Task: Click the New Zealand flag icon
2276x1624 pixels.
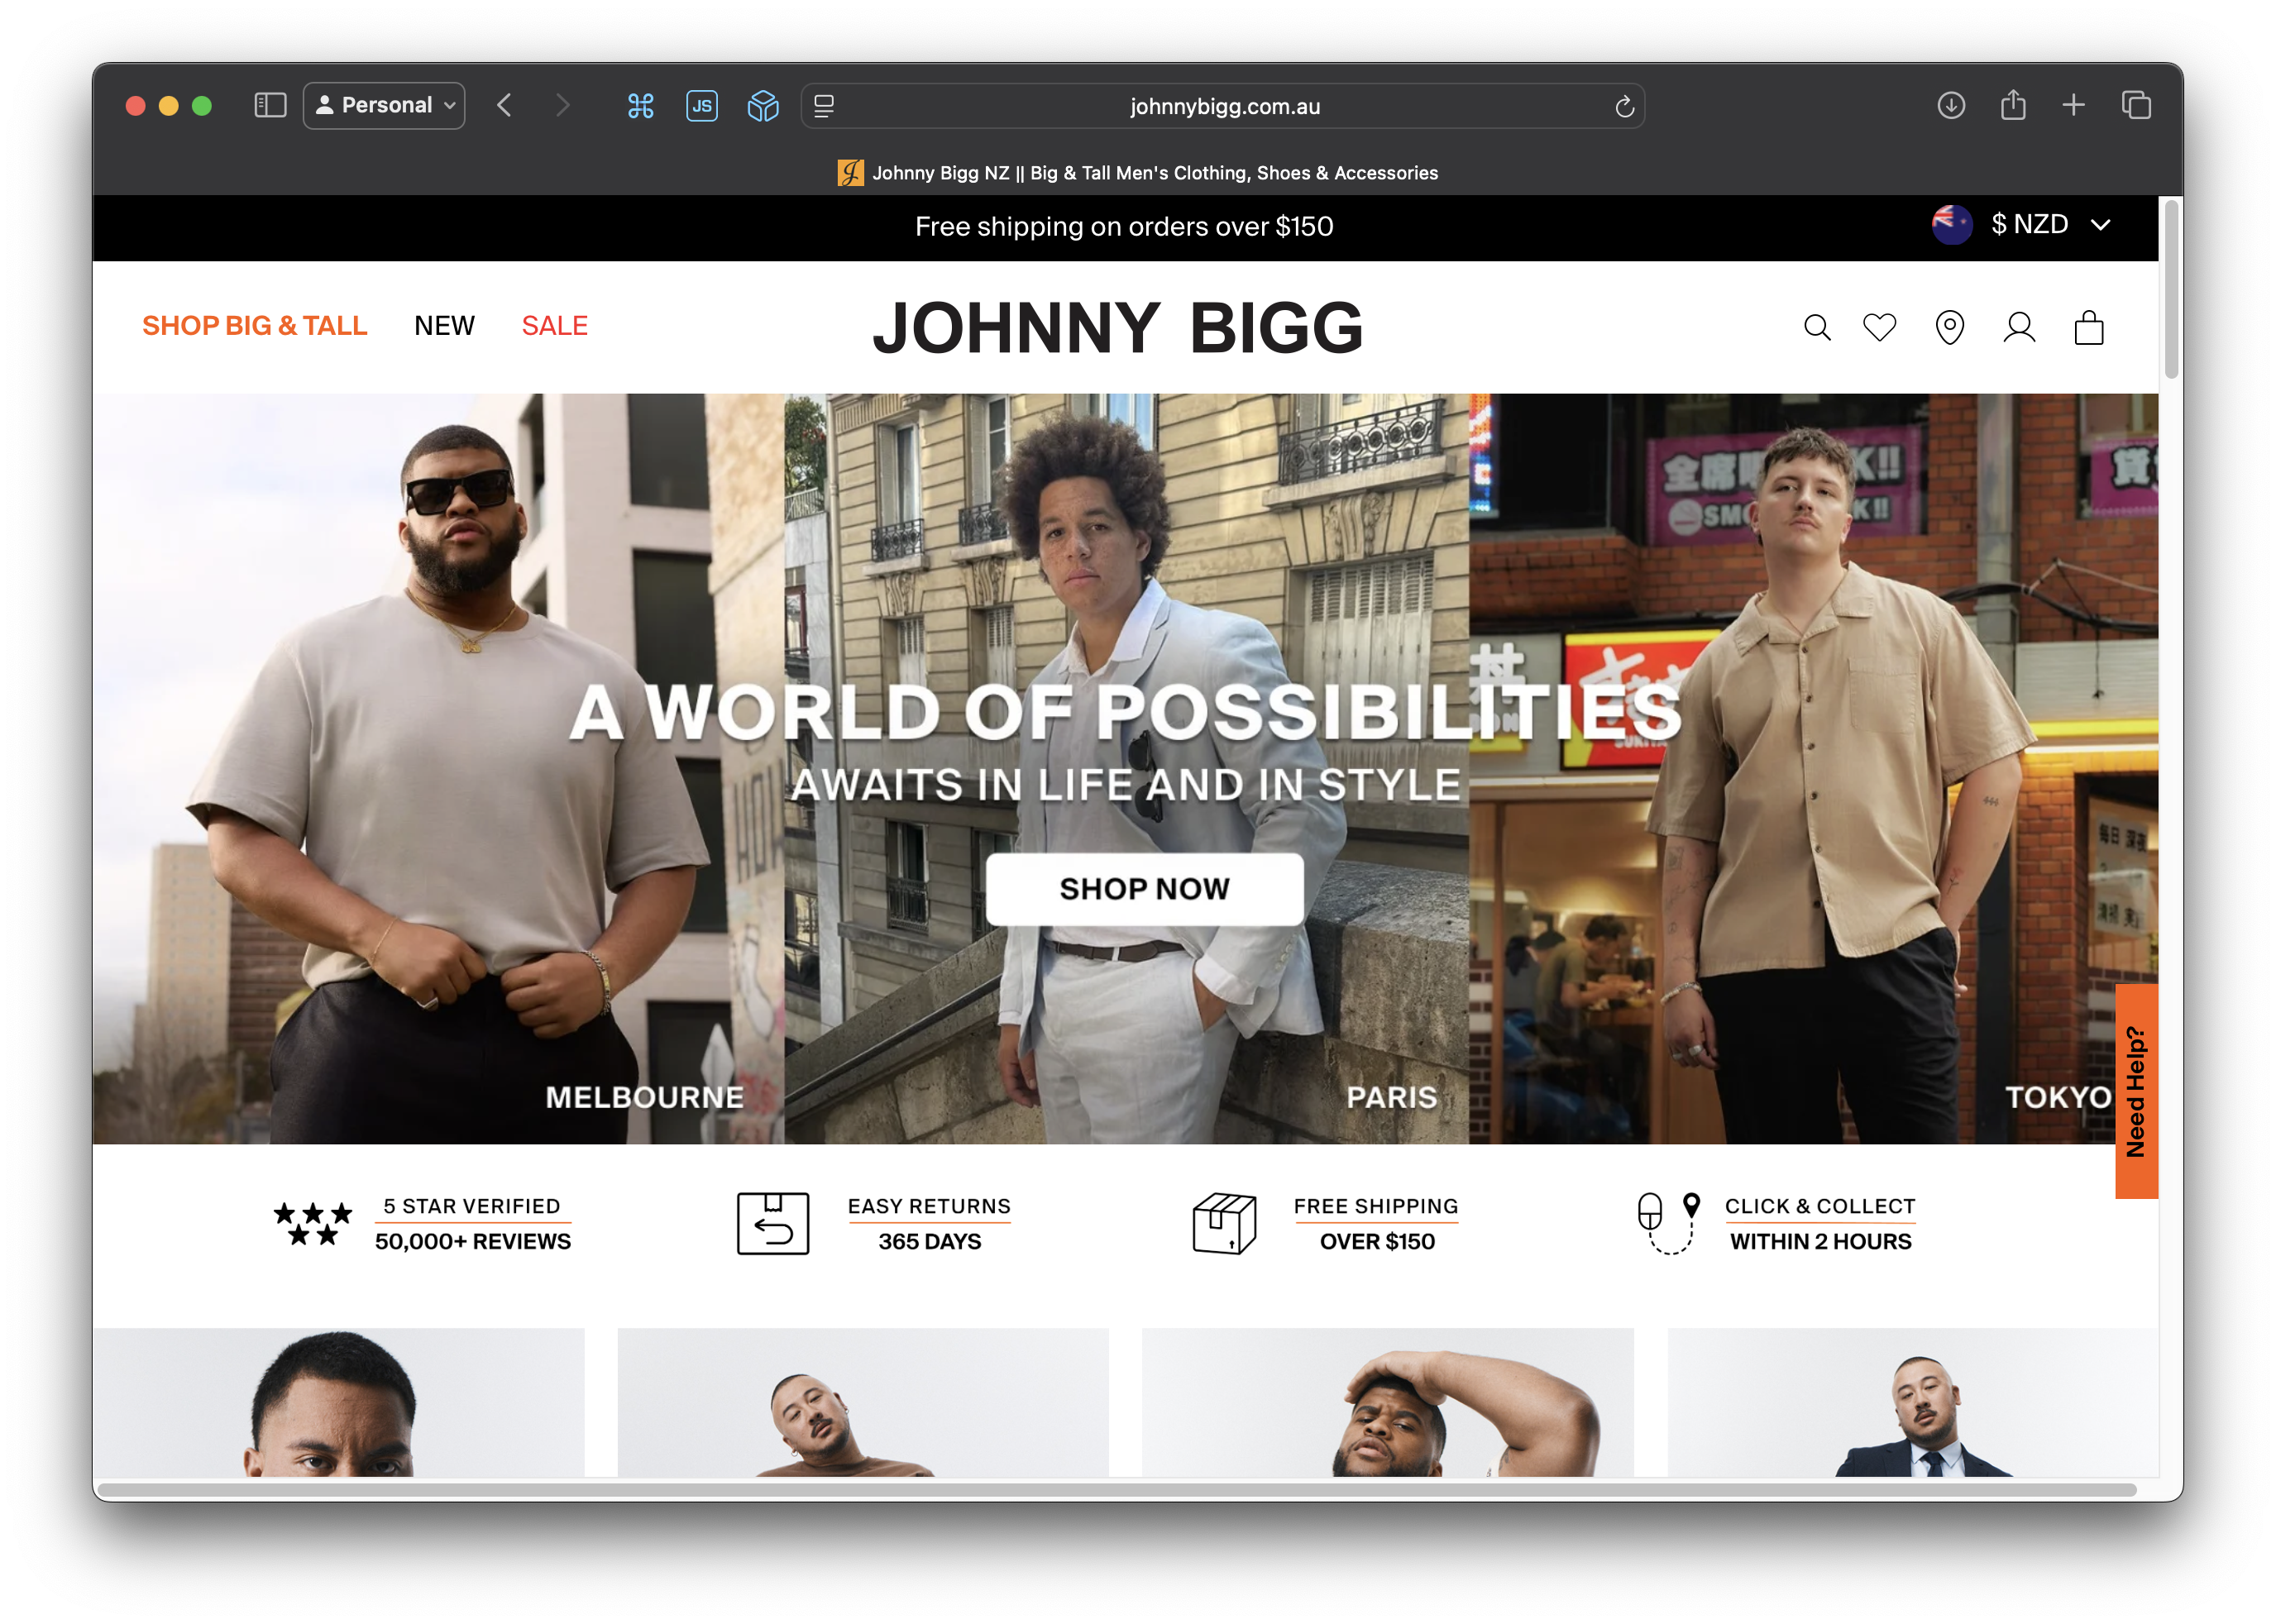Action: (1951, 224)
